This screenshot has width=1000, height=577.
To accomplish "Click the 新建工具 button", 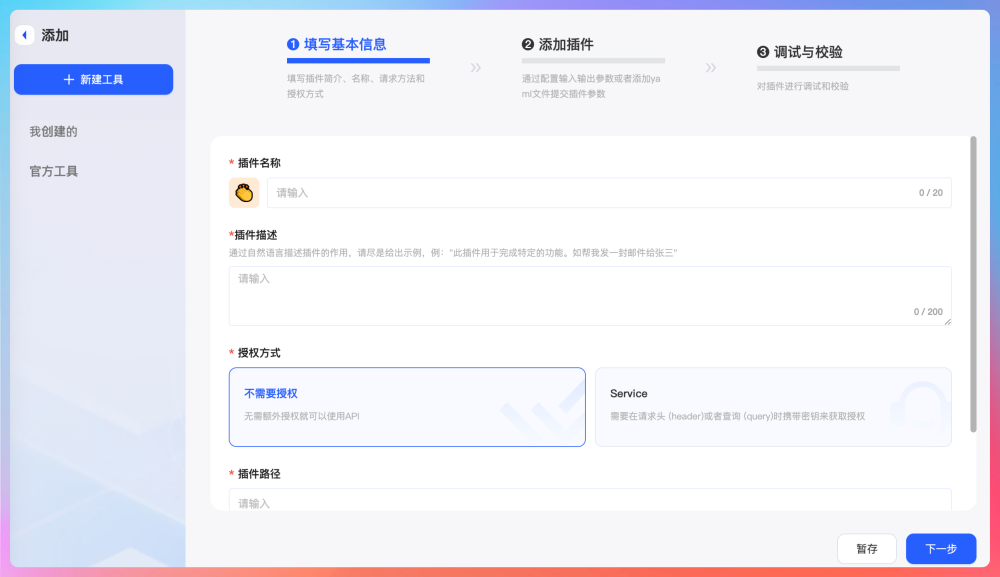I will pyautogui.click(x=93, y=79).
